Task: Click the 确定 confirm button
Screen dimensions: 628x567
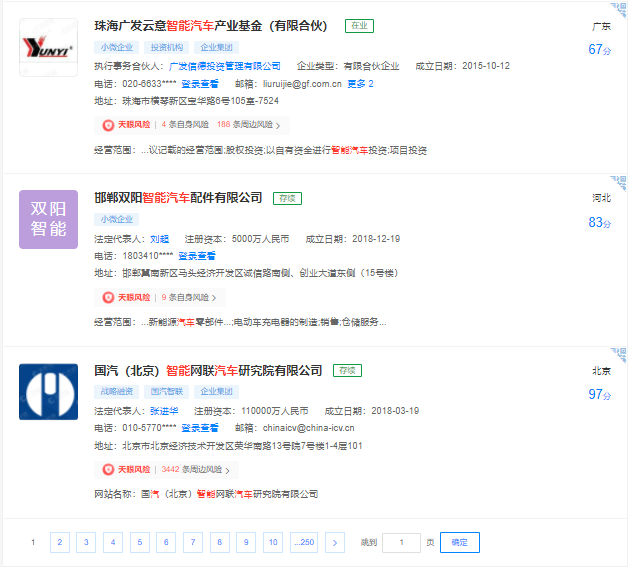Action: pyautogui.click(x=460, y=543)
